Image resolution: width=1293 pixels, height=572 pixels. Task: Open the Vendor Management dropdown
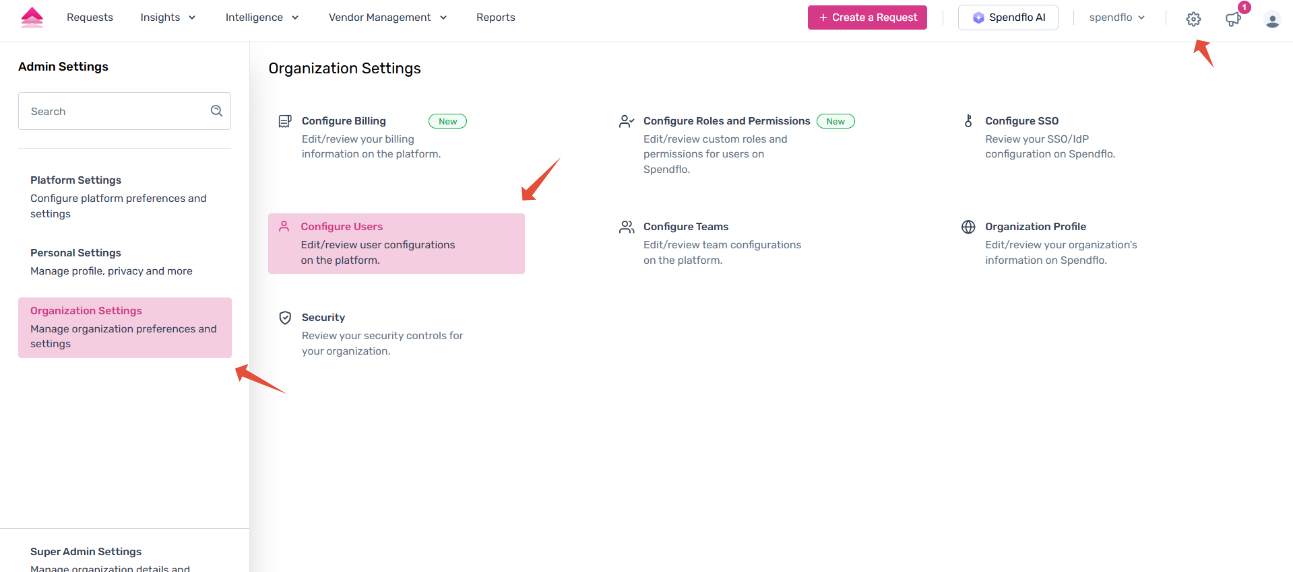click(387, 17)
